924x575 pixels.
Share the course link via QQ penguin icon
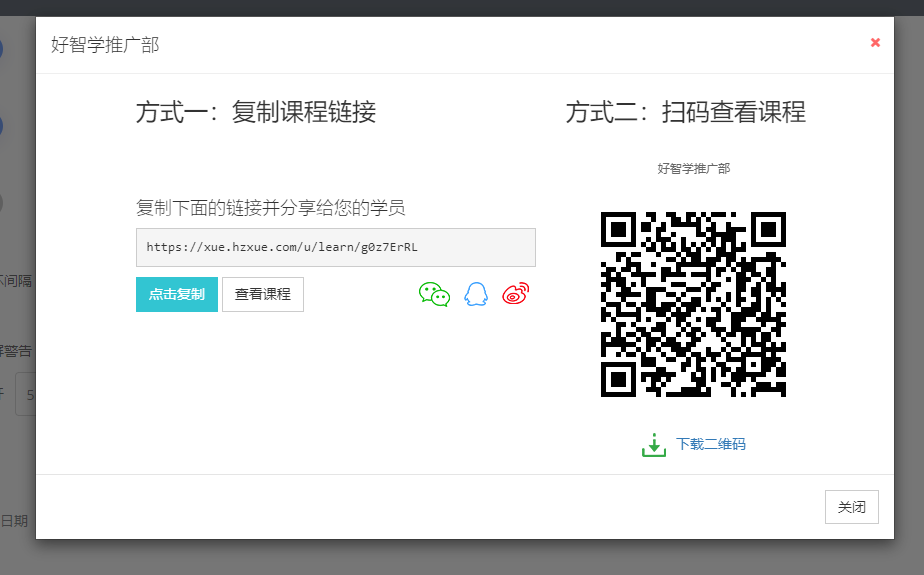coord(476,294)
